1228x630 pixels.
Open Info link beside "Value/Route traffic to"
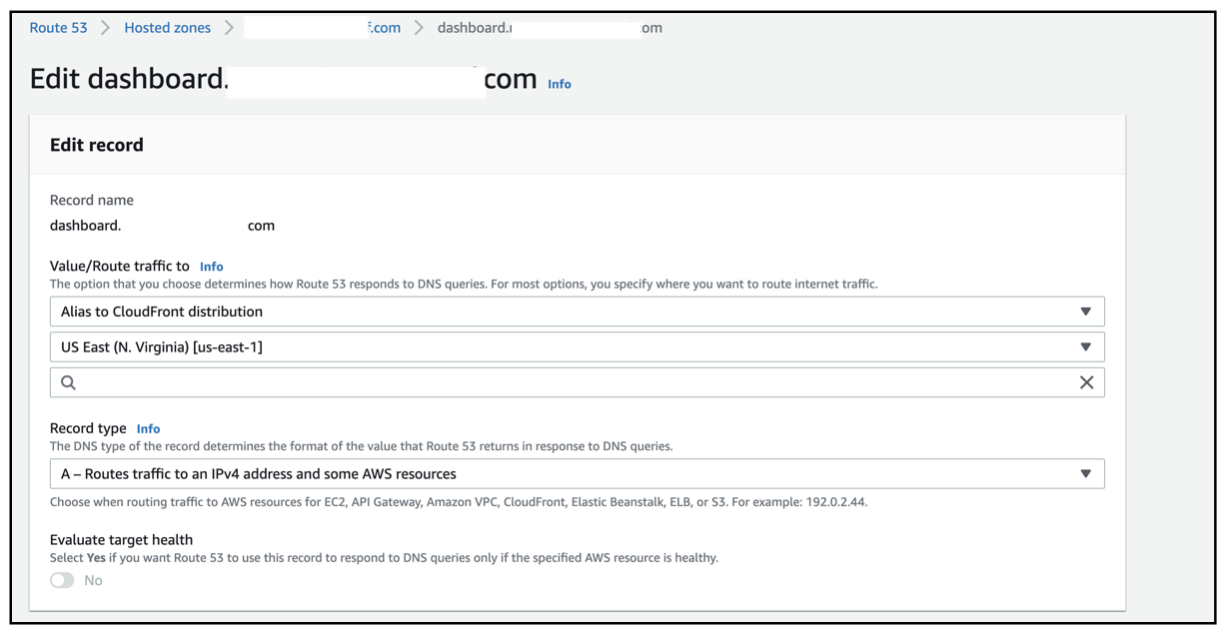click(x=211, y=267)
